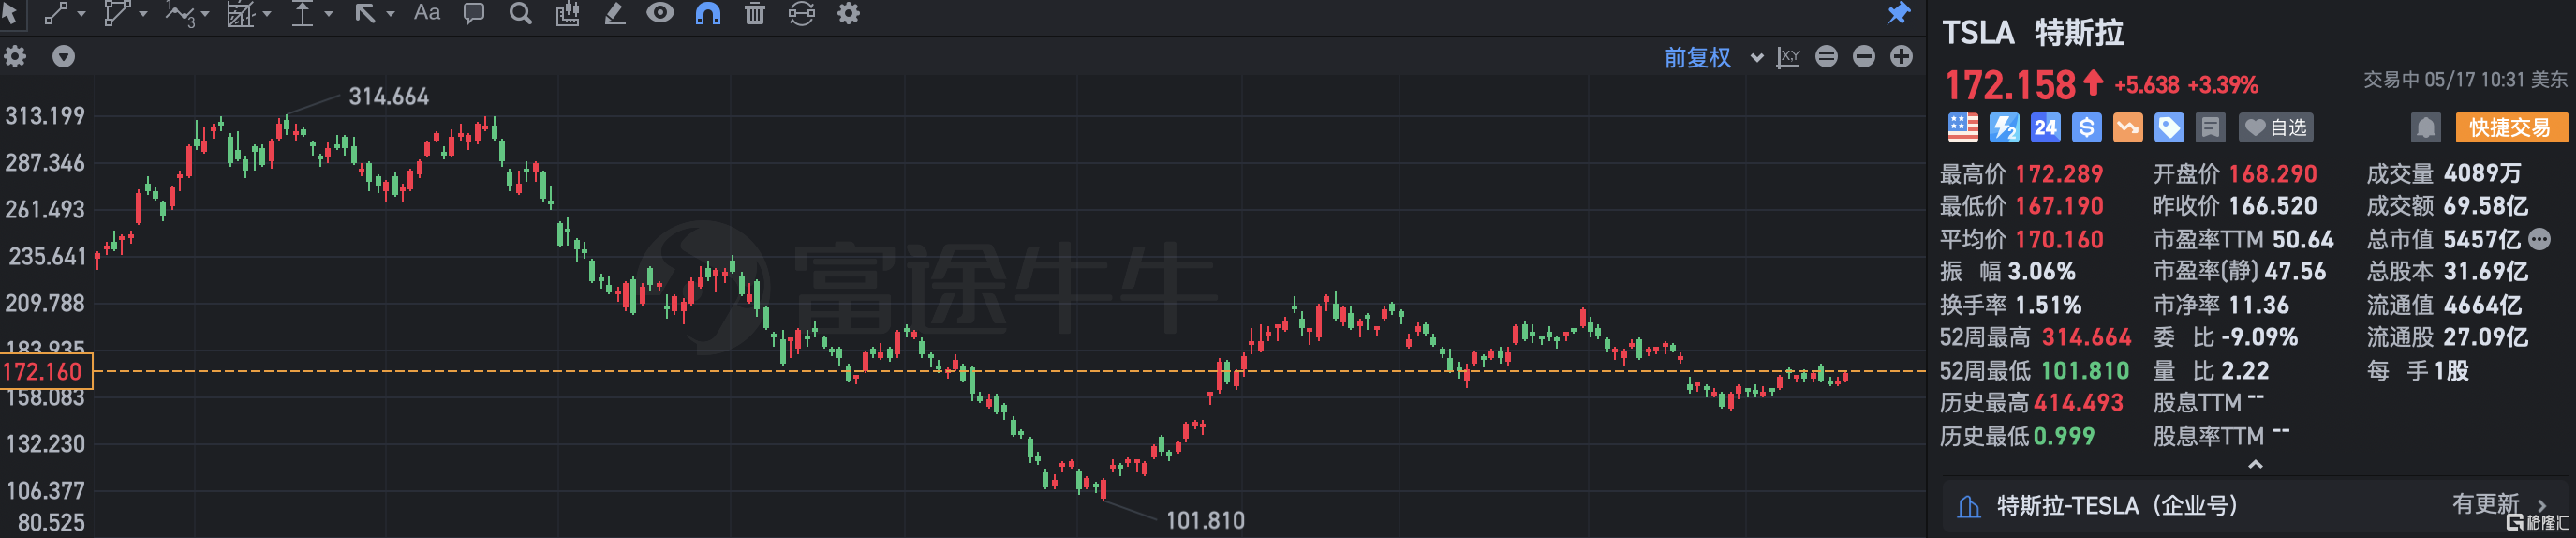This screenshot has height=538, width=2576.
Task: Click the 历史最高 414.493 value
Action: click(2078, 403)
